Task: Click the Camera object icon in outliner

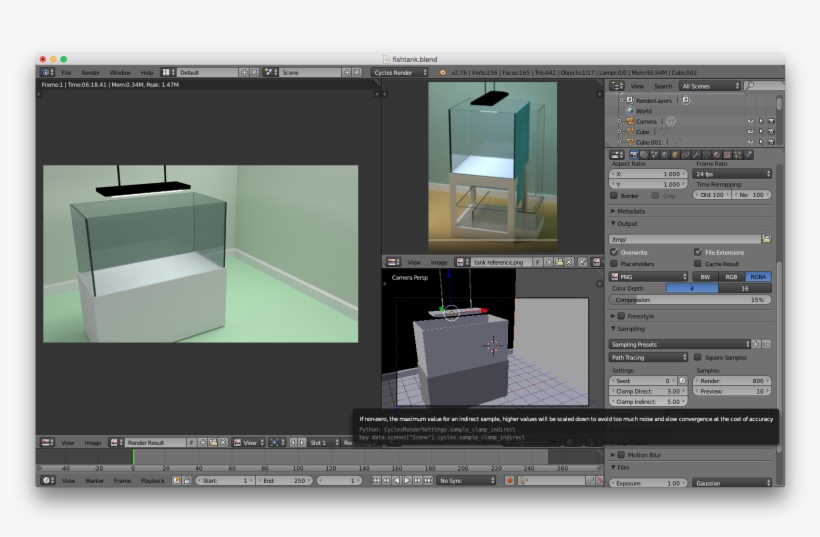Action: (x=629, y=121)
